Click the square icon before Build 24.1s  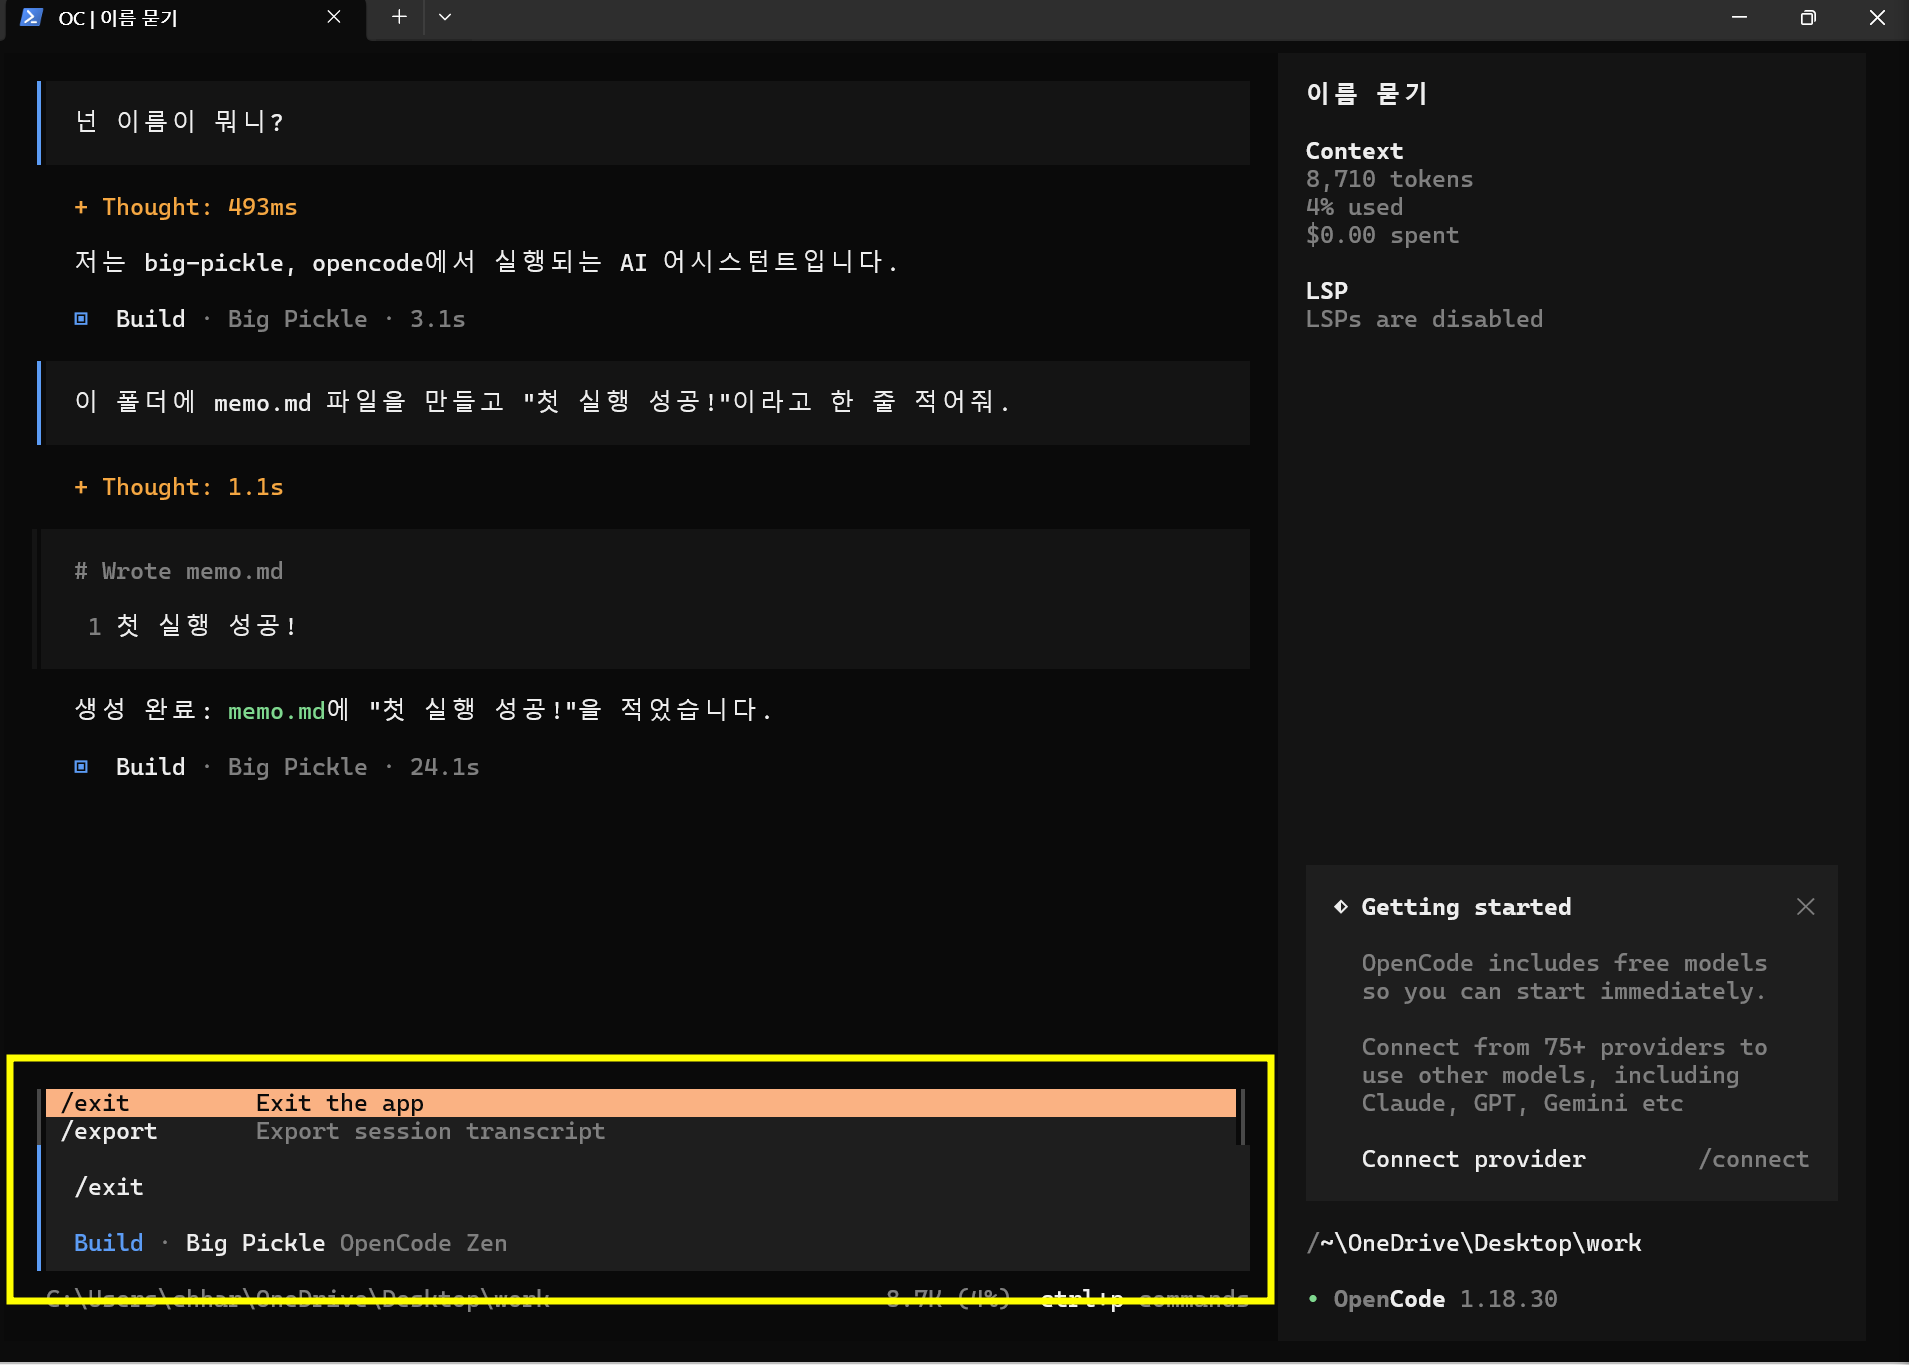[81, 767]
